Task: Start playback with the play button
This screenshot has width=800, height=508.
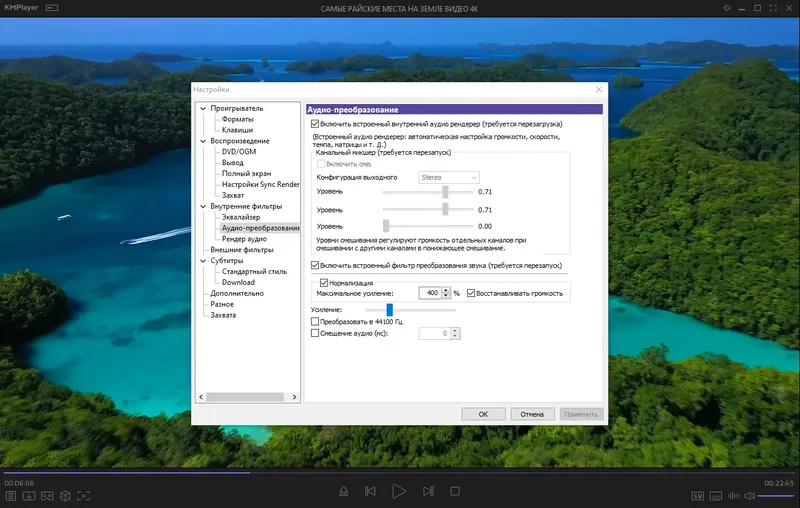Action: 399,491
